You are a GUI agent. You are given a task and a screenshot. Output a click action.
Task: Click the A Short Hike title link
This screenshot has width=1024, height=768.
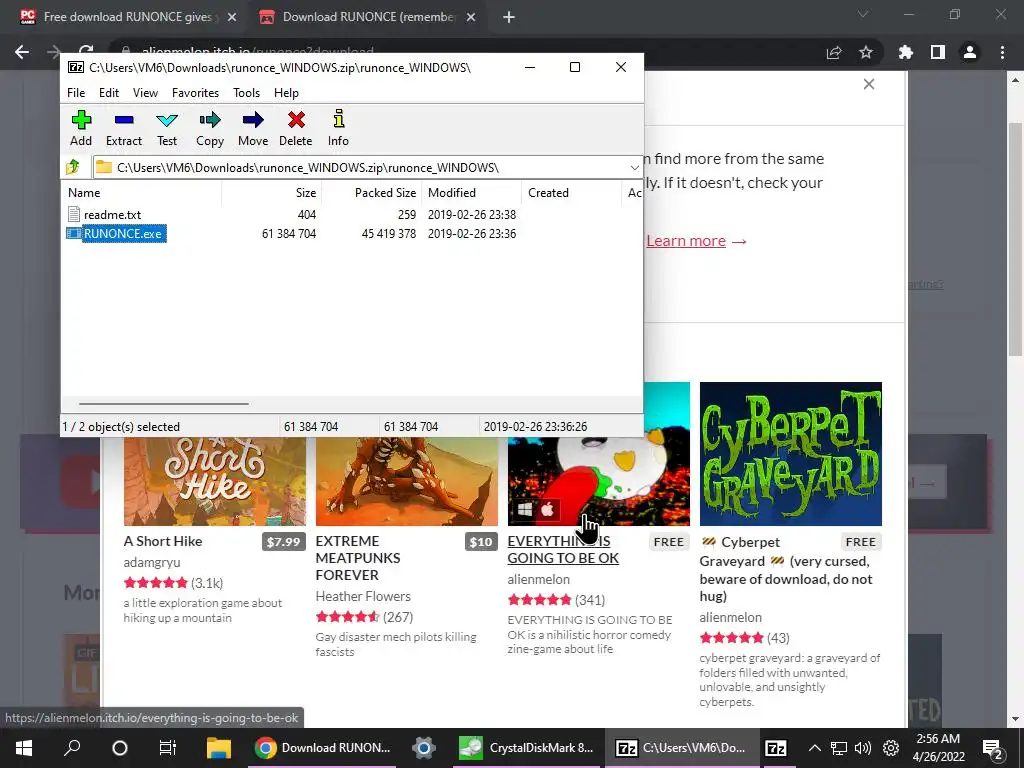pos(163,541)
